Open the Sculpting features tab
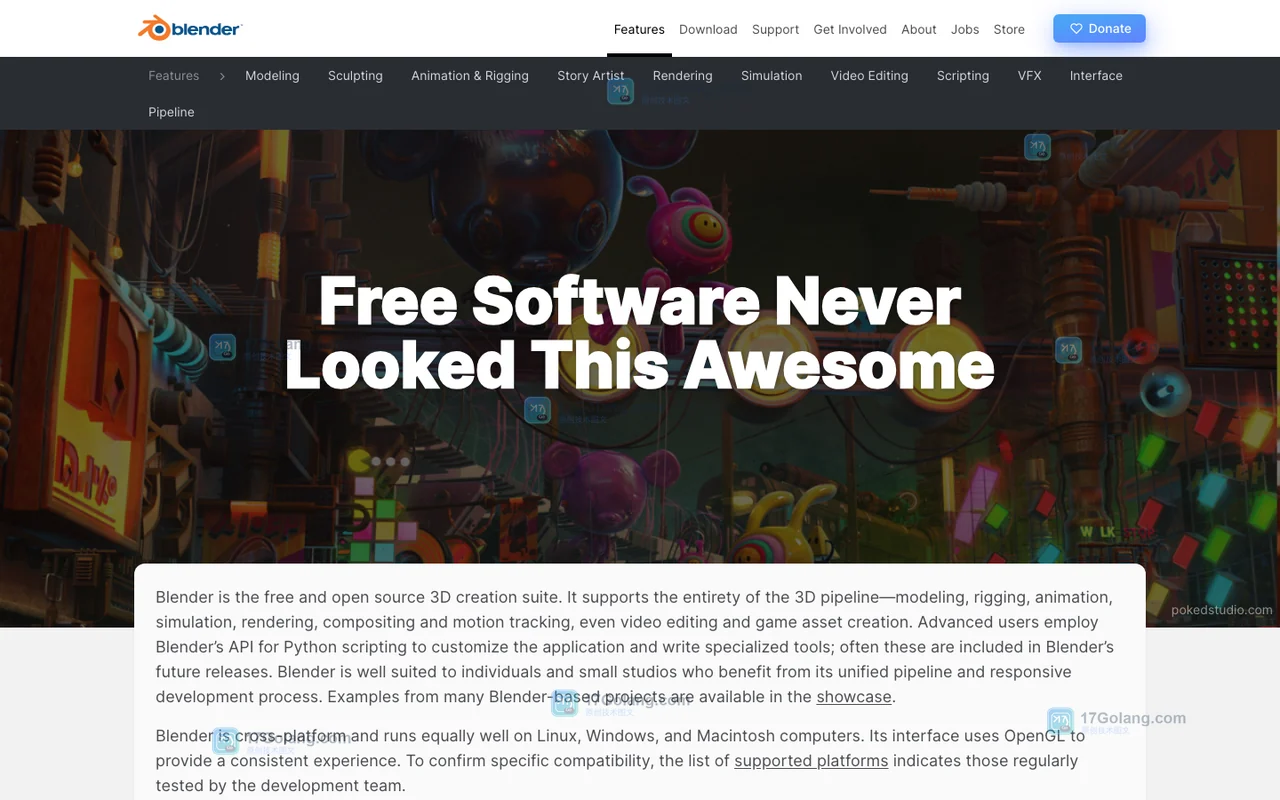Viewport: 1280px width, 800px height. (x=355, y=76)
